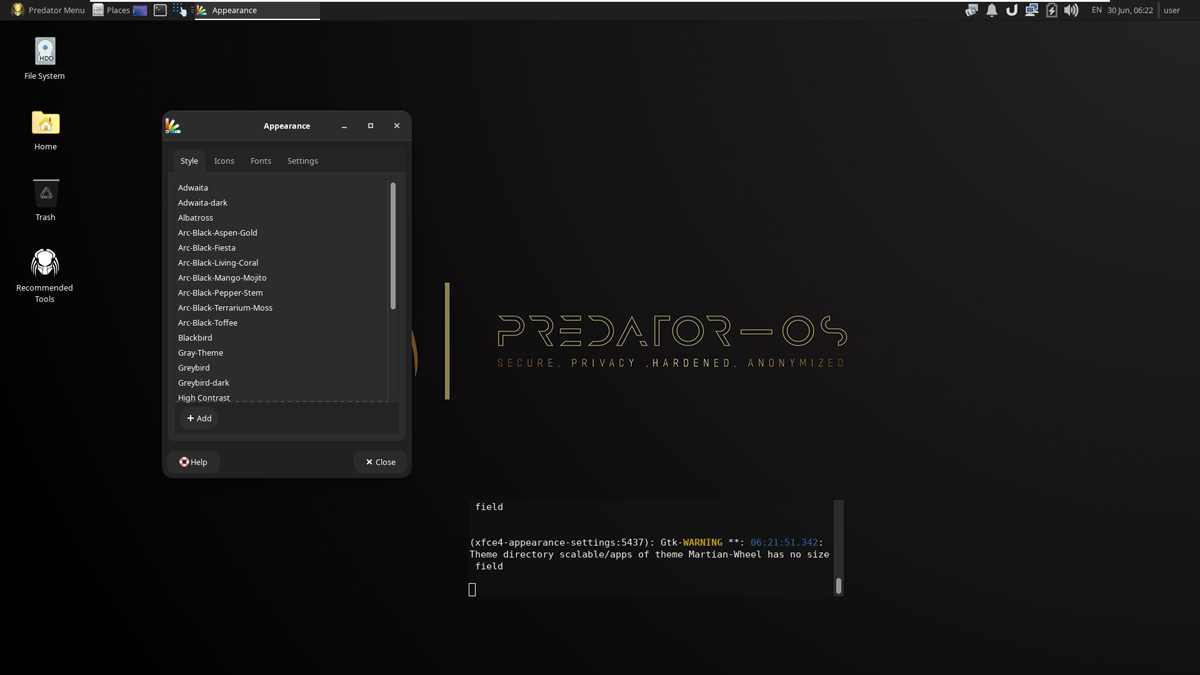Open the clock showing 30 Jun, 06:22

[x=1130, y=10]
